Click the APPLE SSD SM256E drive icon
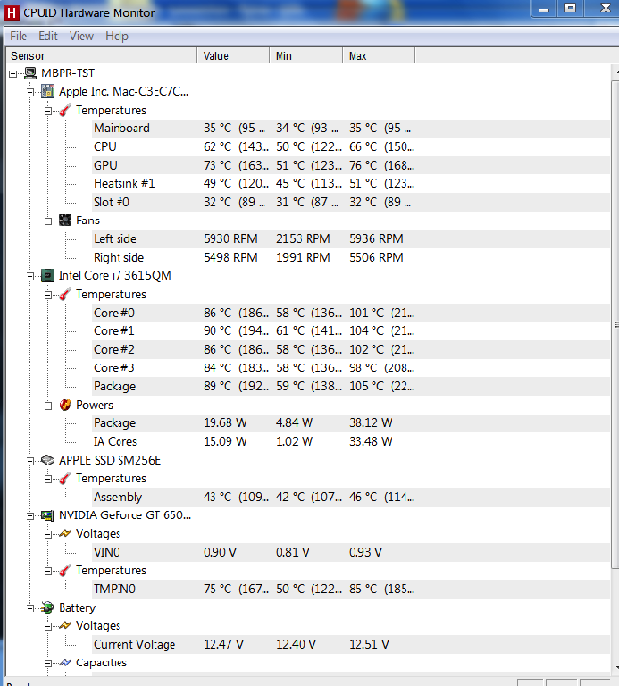 pos(47,460)
